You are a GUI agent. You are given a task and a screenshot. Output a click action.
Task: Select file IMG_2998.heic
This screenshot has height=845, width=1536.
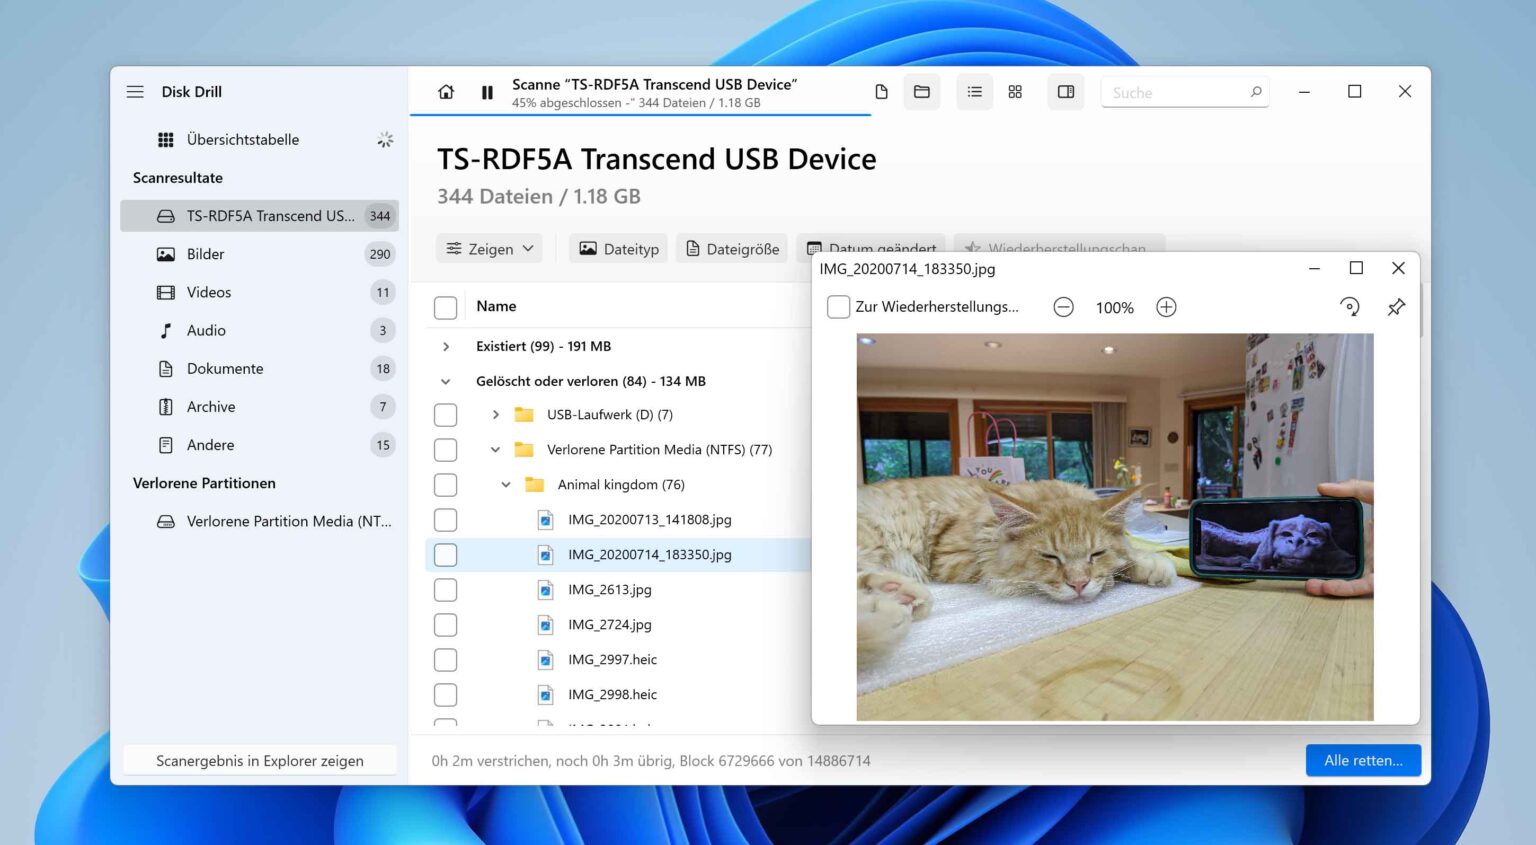click(612, 694)
